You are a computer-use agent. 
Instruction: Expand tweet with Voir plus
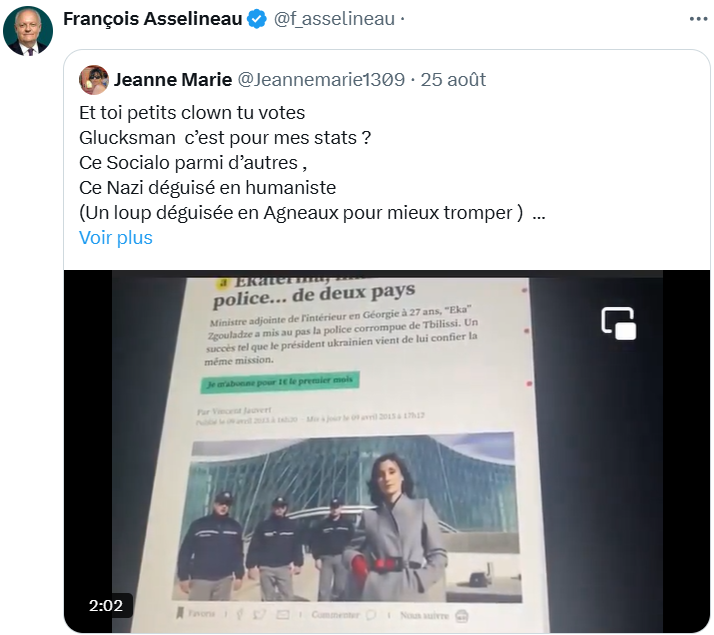point(116,238)
